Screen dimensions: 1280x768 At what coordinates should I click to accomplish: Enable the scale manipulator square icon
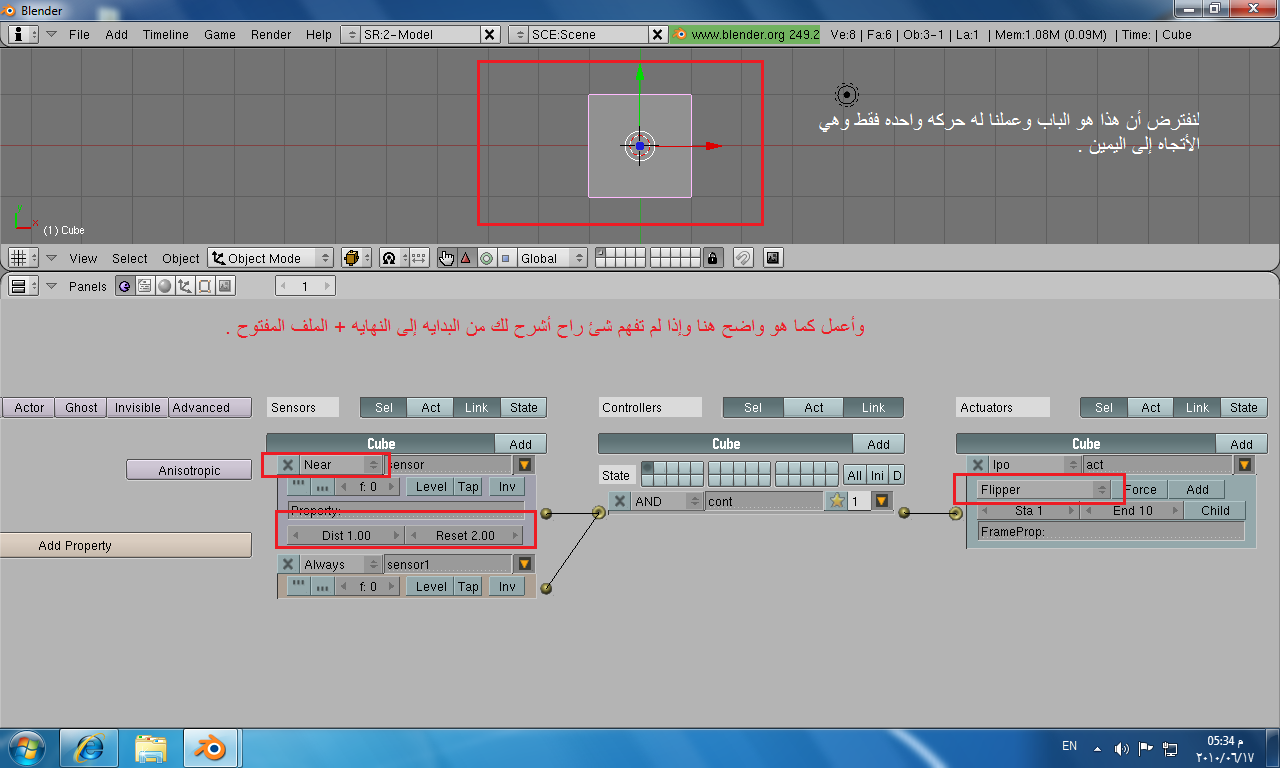click(x=505, y=258)
